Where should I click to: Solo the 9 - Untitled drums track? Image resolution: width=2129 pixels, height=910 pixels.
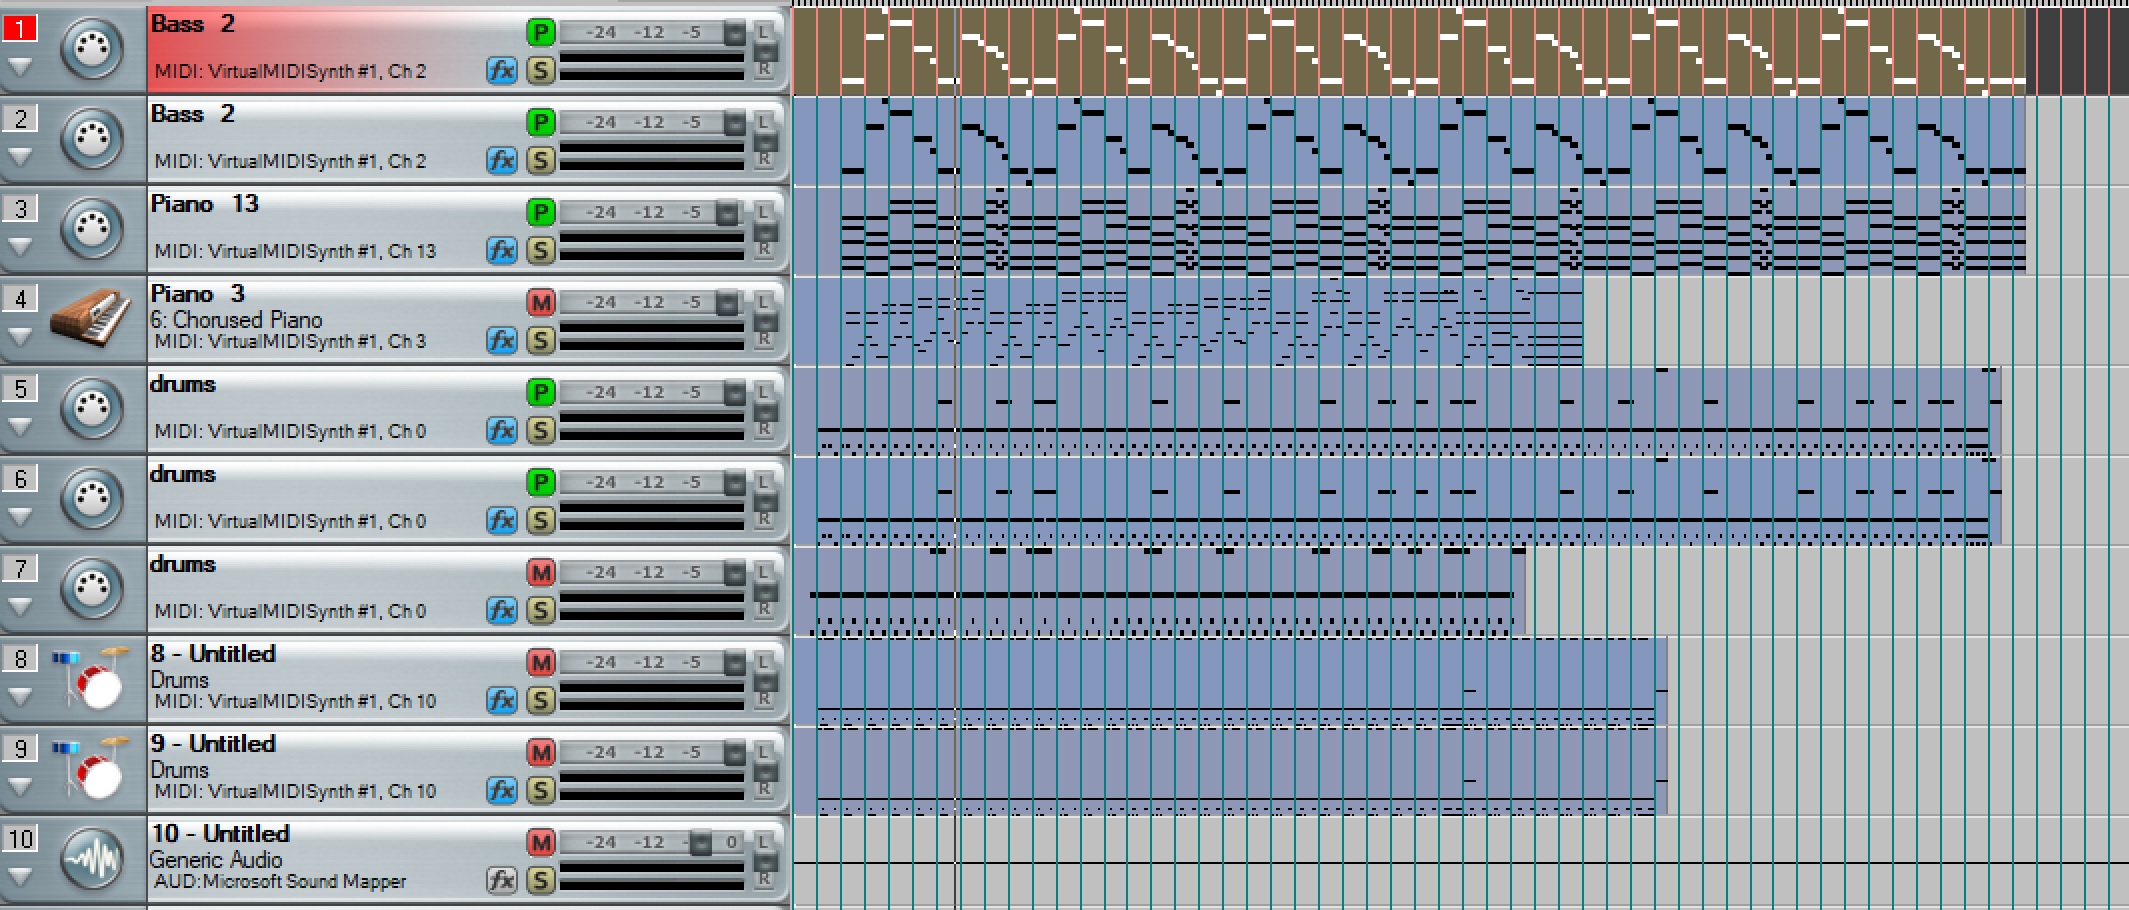click(x=540, y=790)
